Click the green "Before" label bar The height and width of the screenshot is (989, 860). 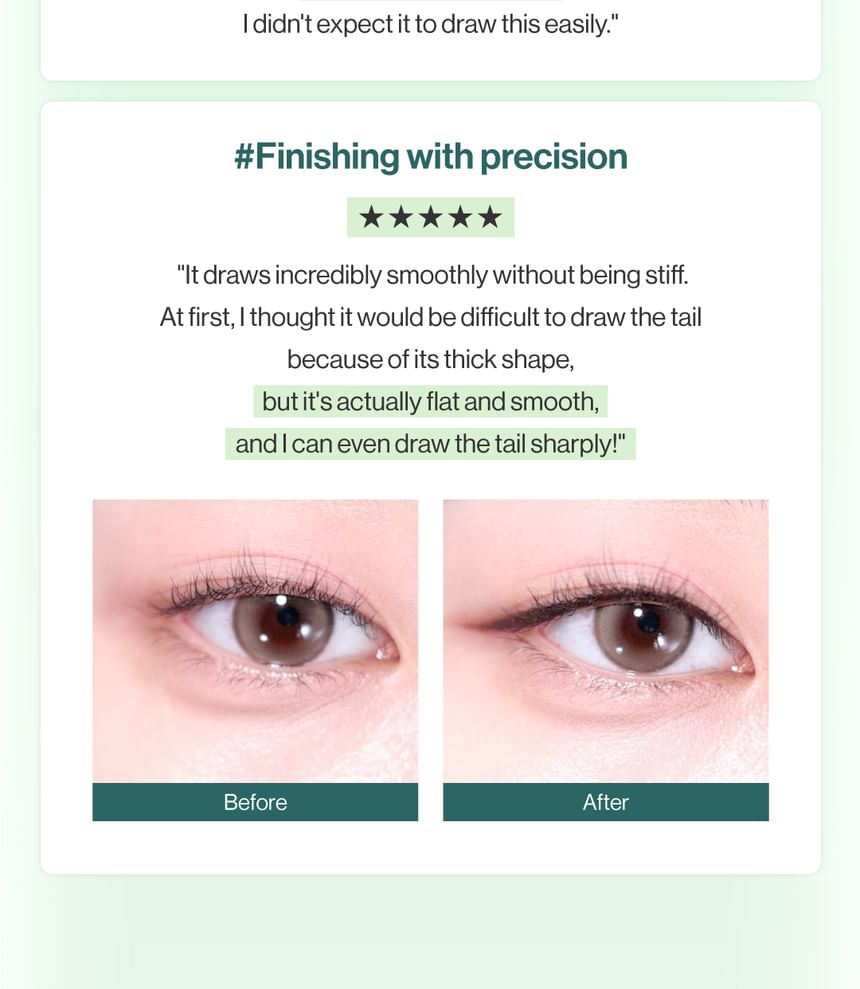(255, 802)
